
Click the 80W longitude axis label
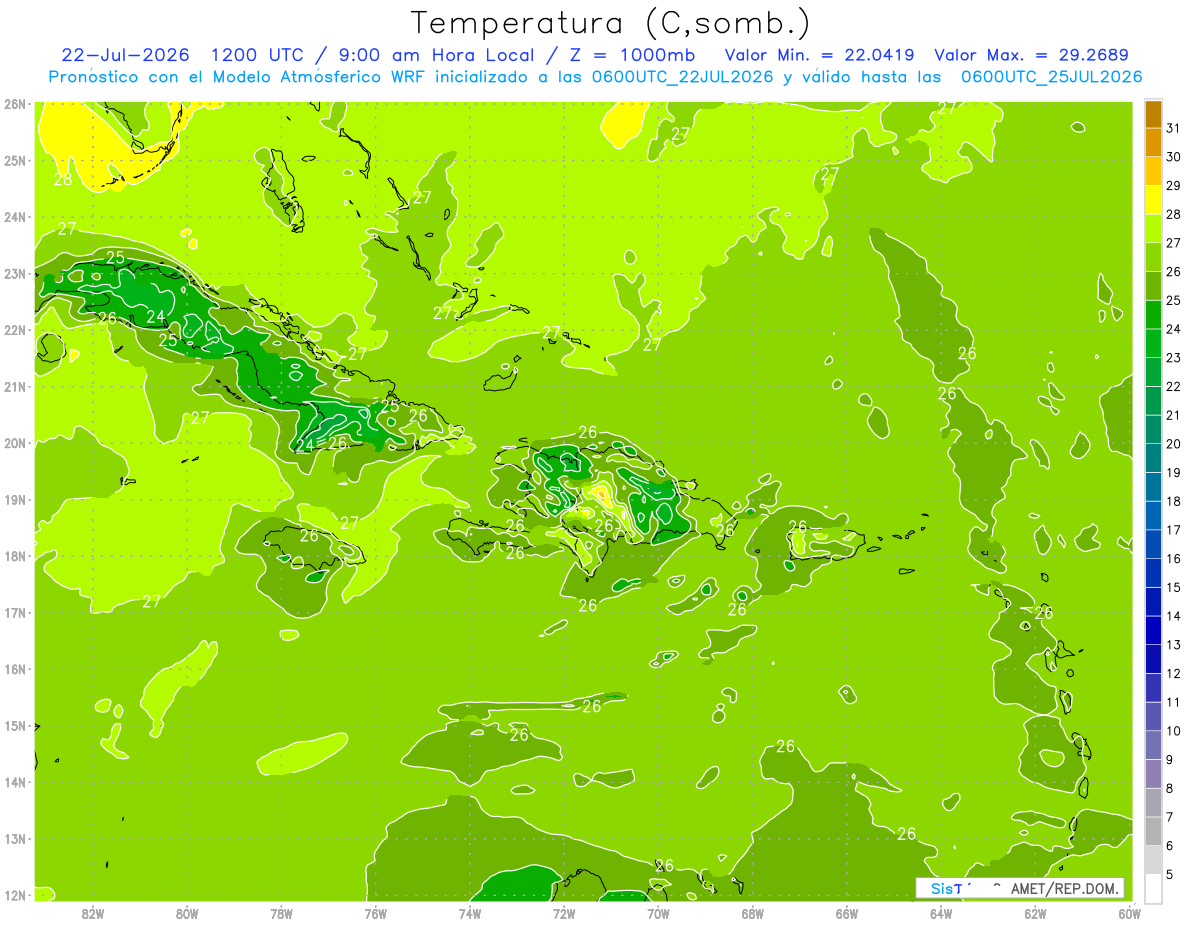[x=187, y=913]
